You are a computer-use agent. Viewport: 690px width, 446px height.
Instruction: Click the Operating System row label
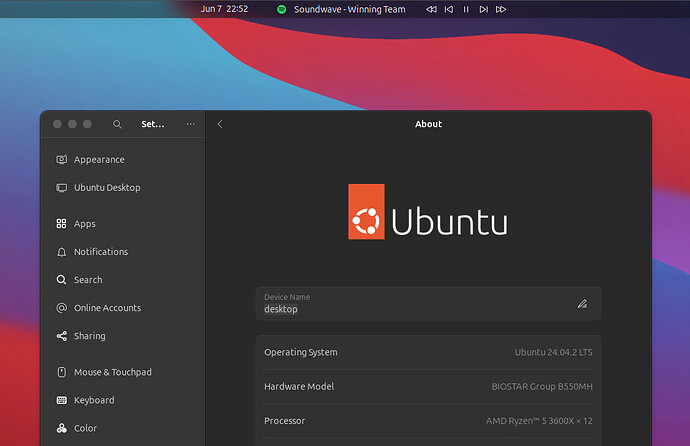301,352
